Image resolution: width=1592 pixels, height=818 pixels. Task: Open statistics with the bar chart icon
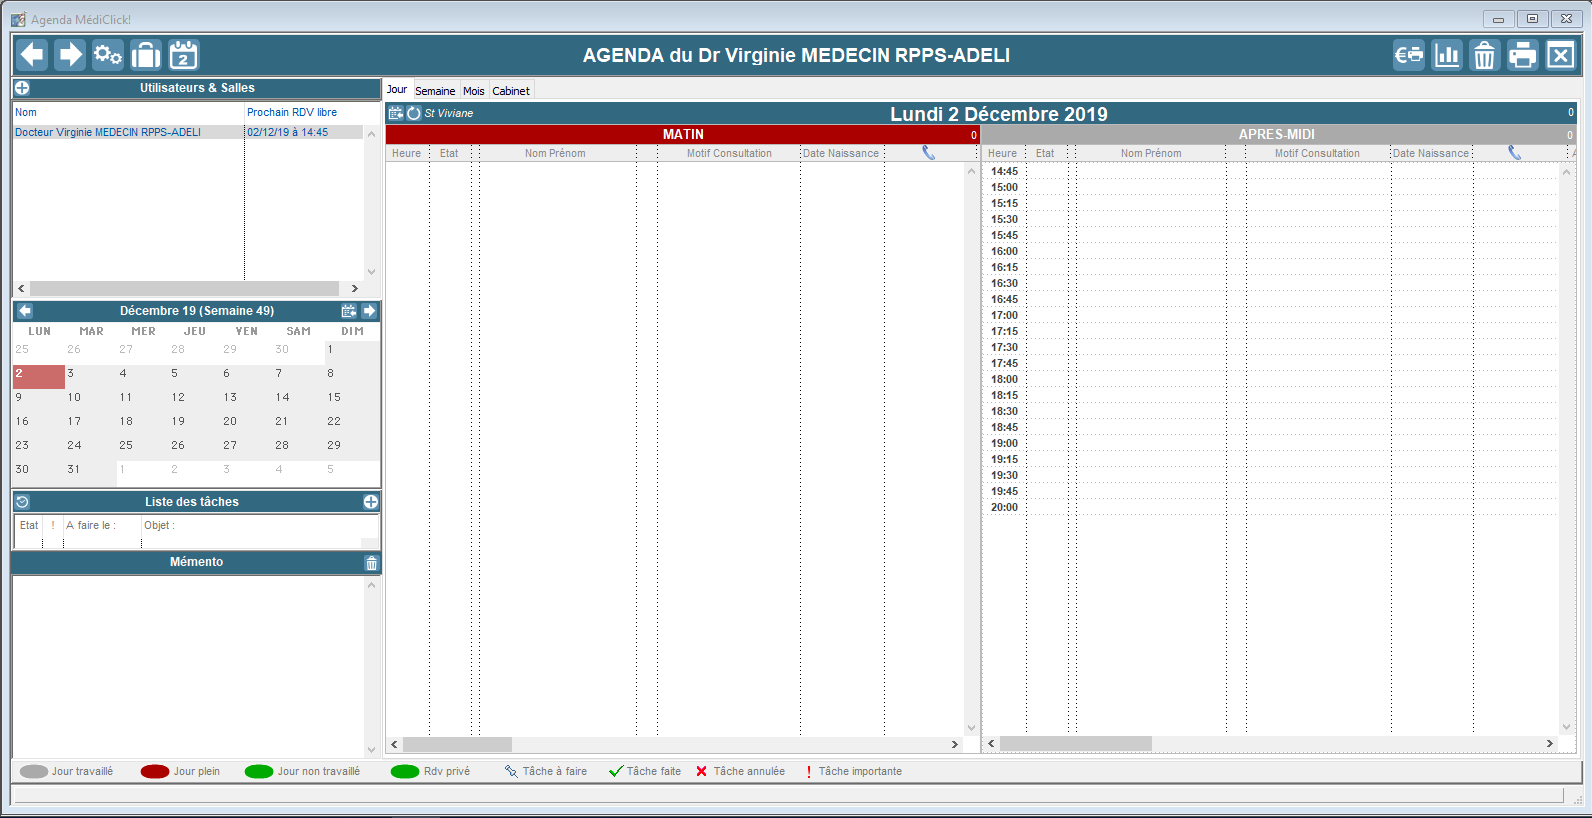(x=1447, y=55)
